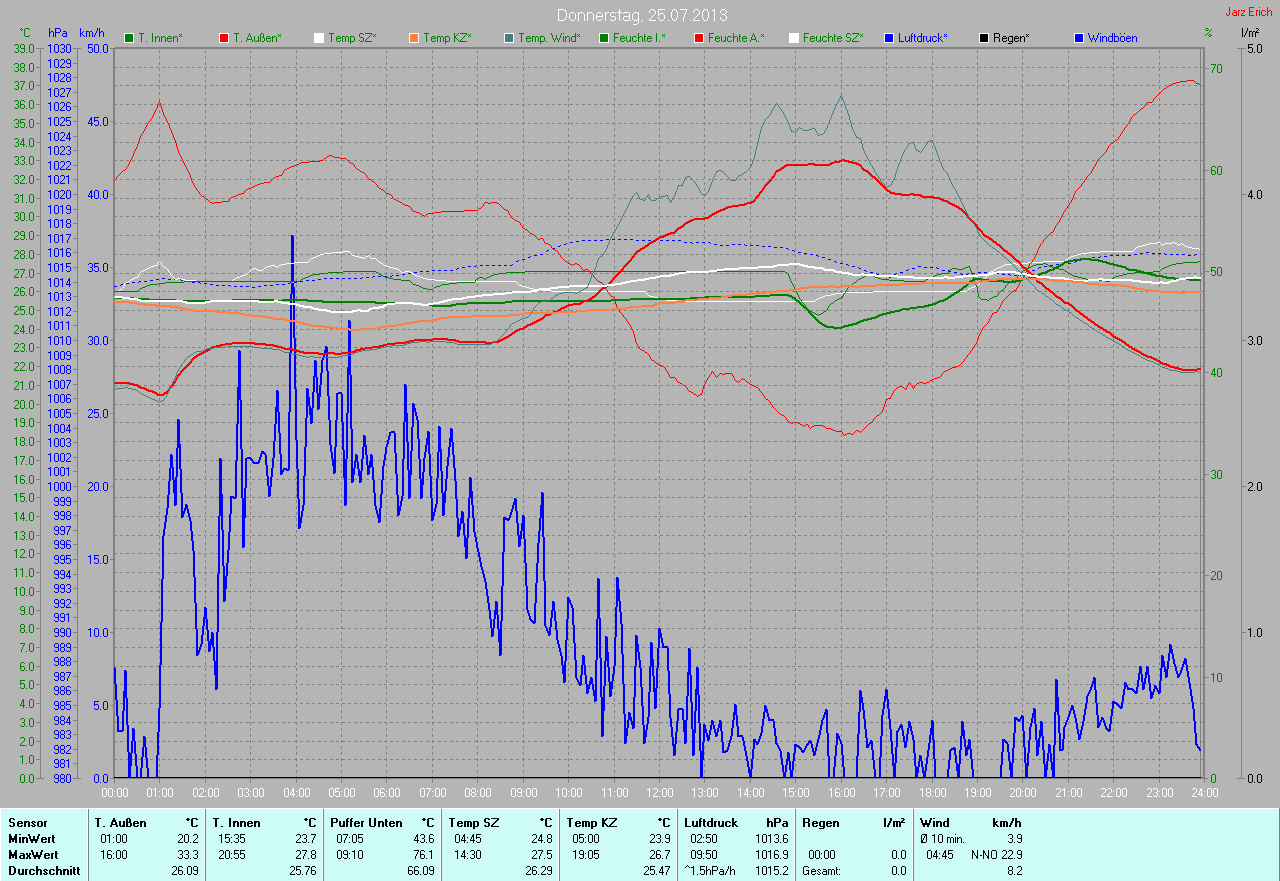Select the Feuchte I.* legend label
The width and height of the screenshot is (1280, 881).
tap(640, 38)
